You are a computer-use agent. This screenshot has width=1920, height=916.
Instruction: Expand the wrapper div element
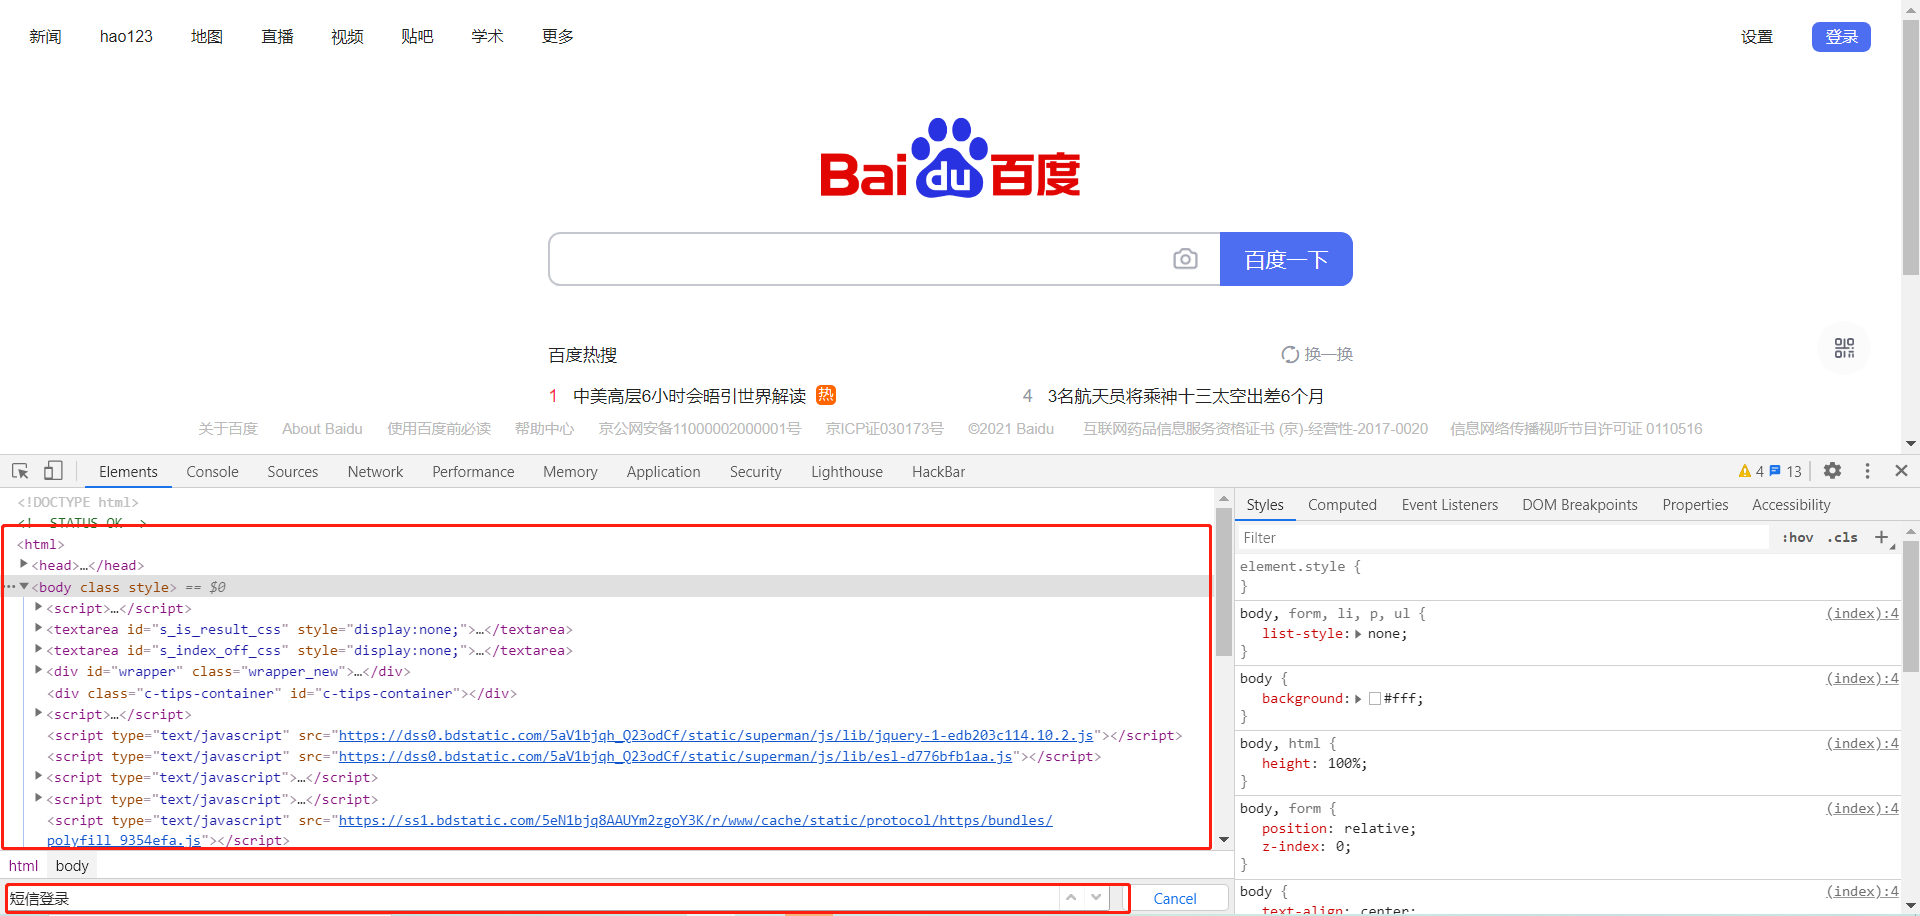[x=37, y=671]
